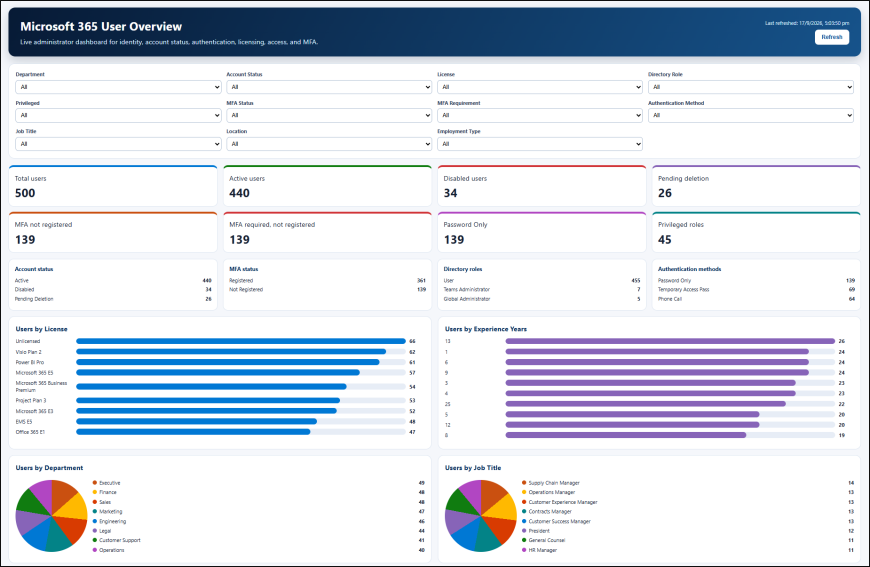The width and height of the screenshot is (870, 567).
Task: Click the Marketing department legend entry
Action: tap(259, 512)
